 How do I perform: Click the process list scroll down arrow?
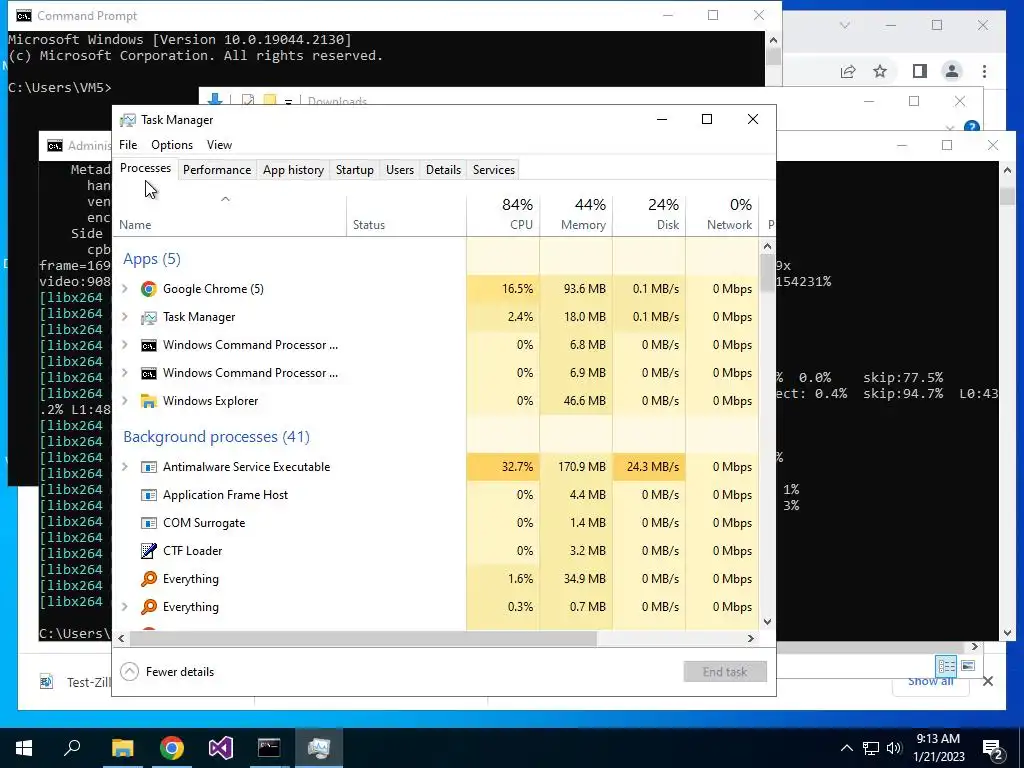click(767, 622)
